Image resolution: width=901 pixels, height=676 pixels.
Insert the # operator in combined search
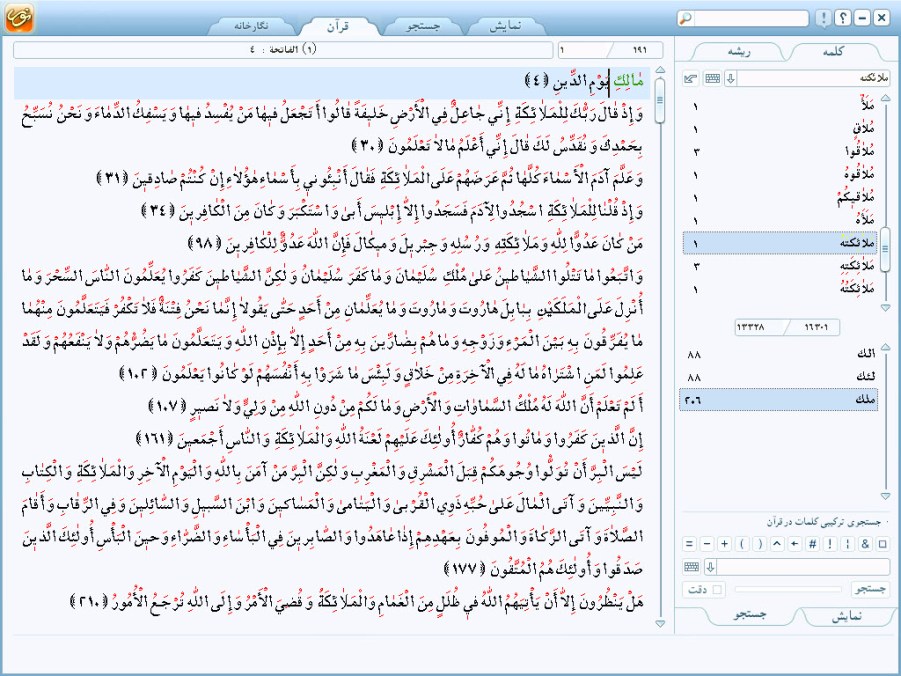tap(813, 543)
